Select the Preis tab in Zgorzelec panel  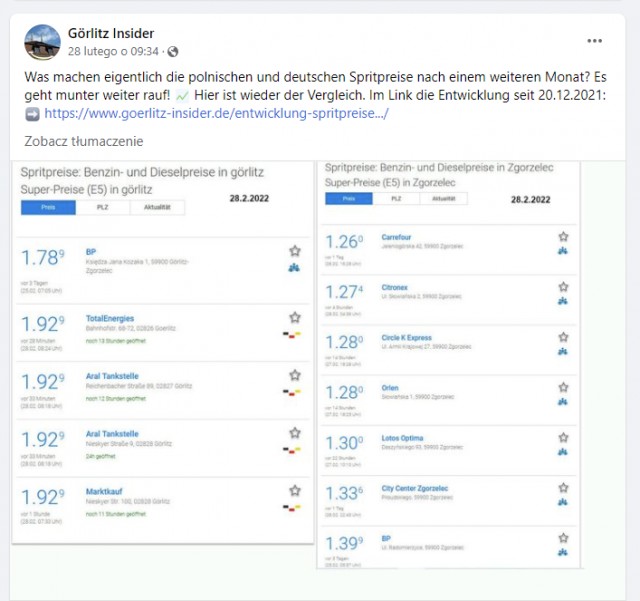pos(349,199)
